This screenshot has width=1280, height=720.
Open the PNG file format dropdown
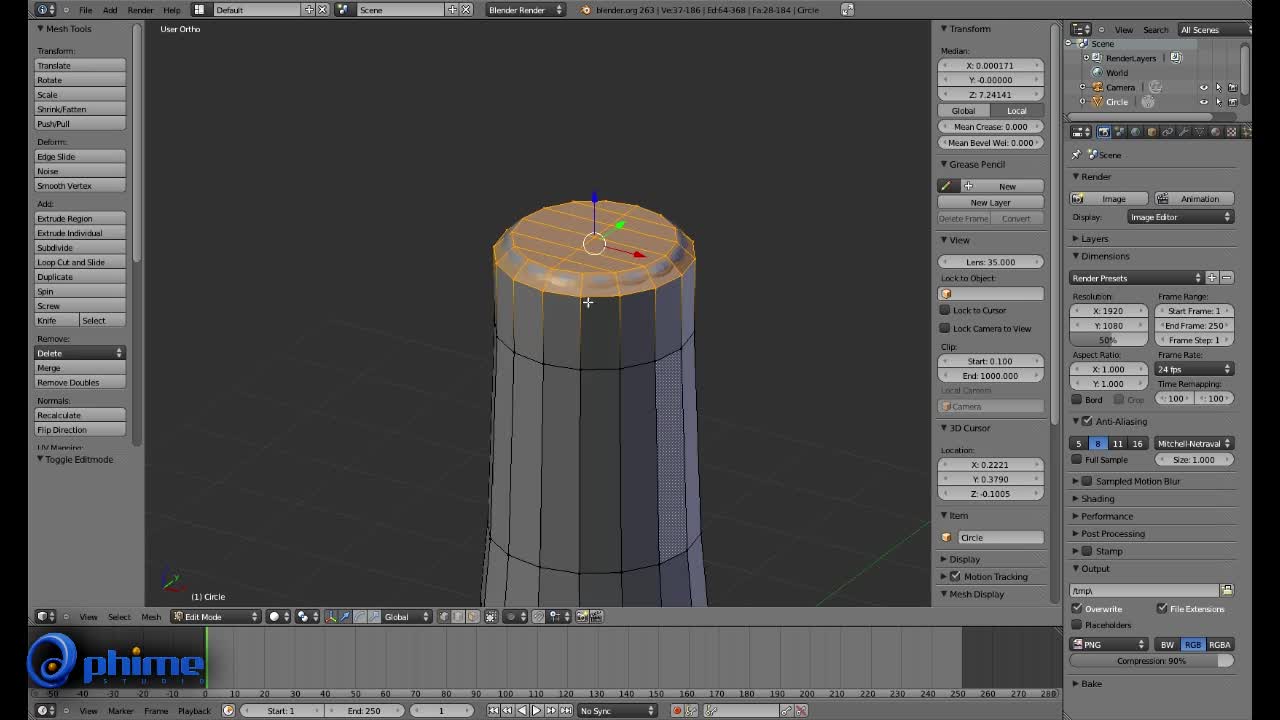1108,644
